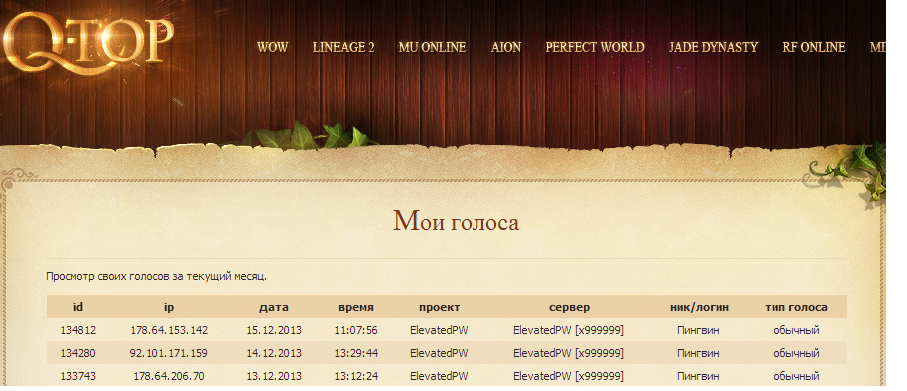This screenshot has height=391, width=907.
Task: Click IP address 178.64.153.142
Action: (x=169, y=330)
